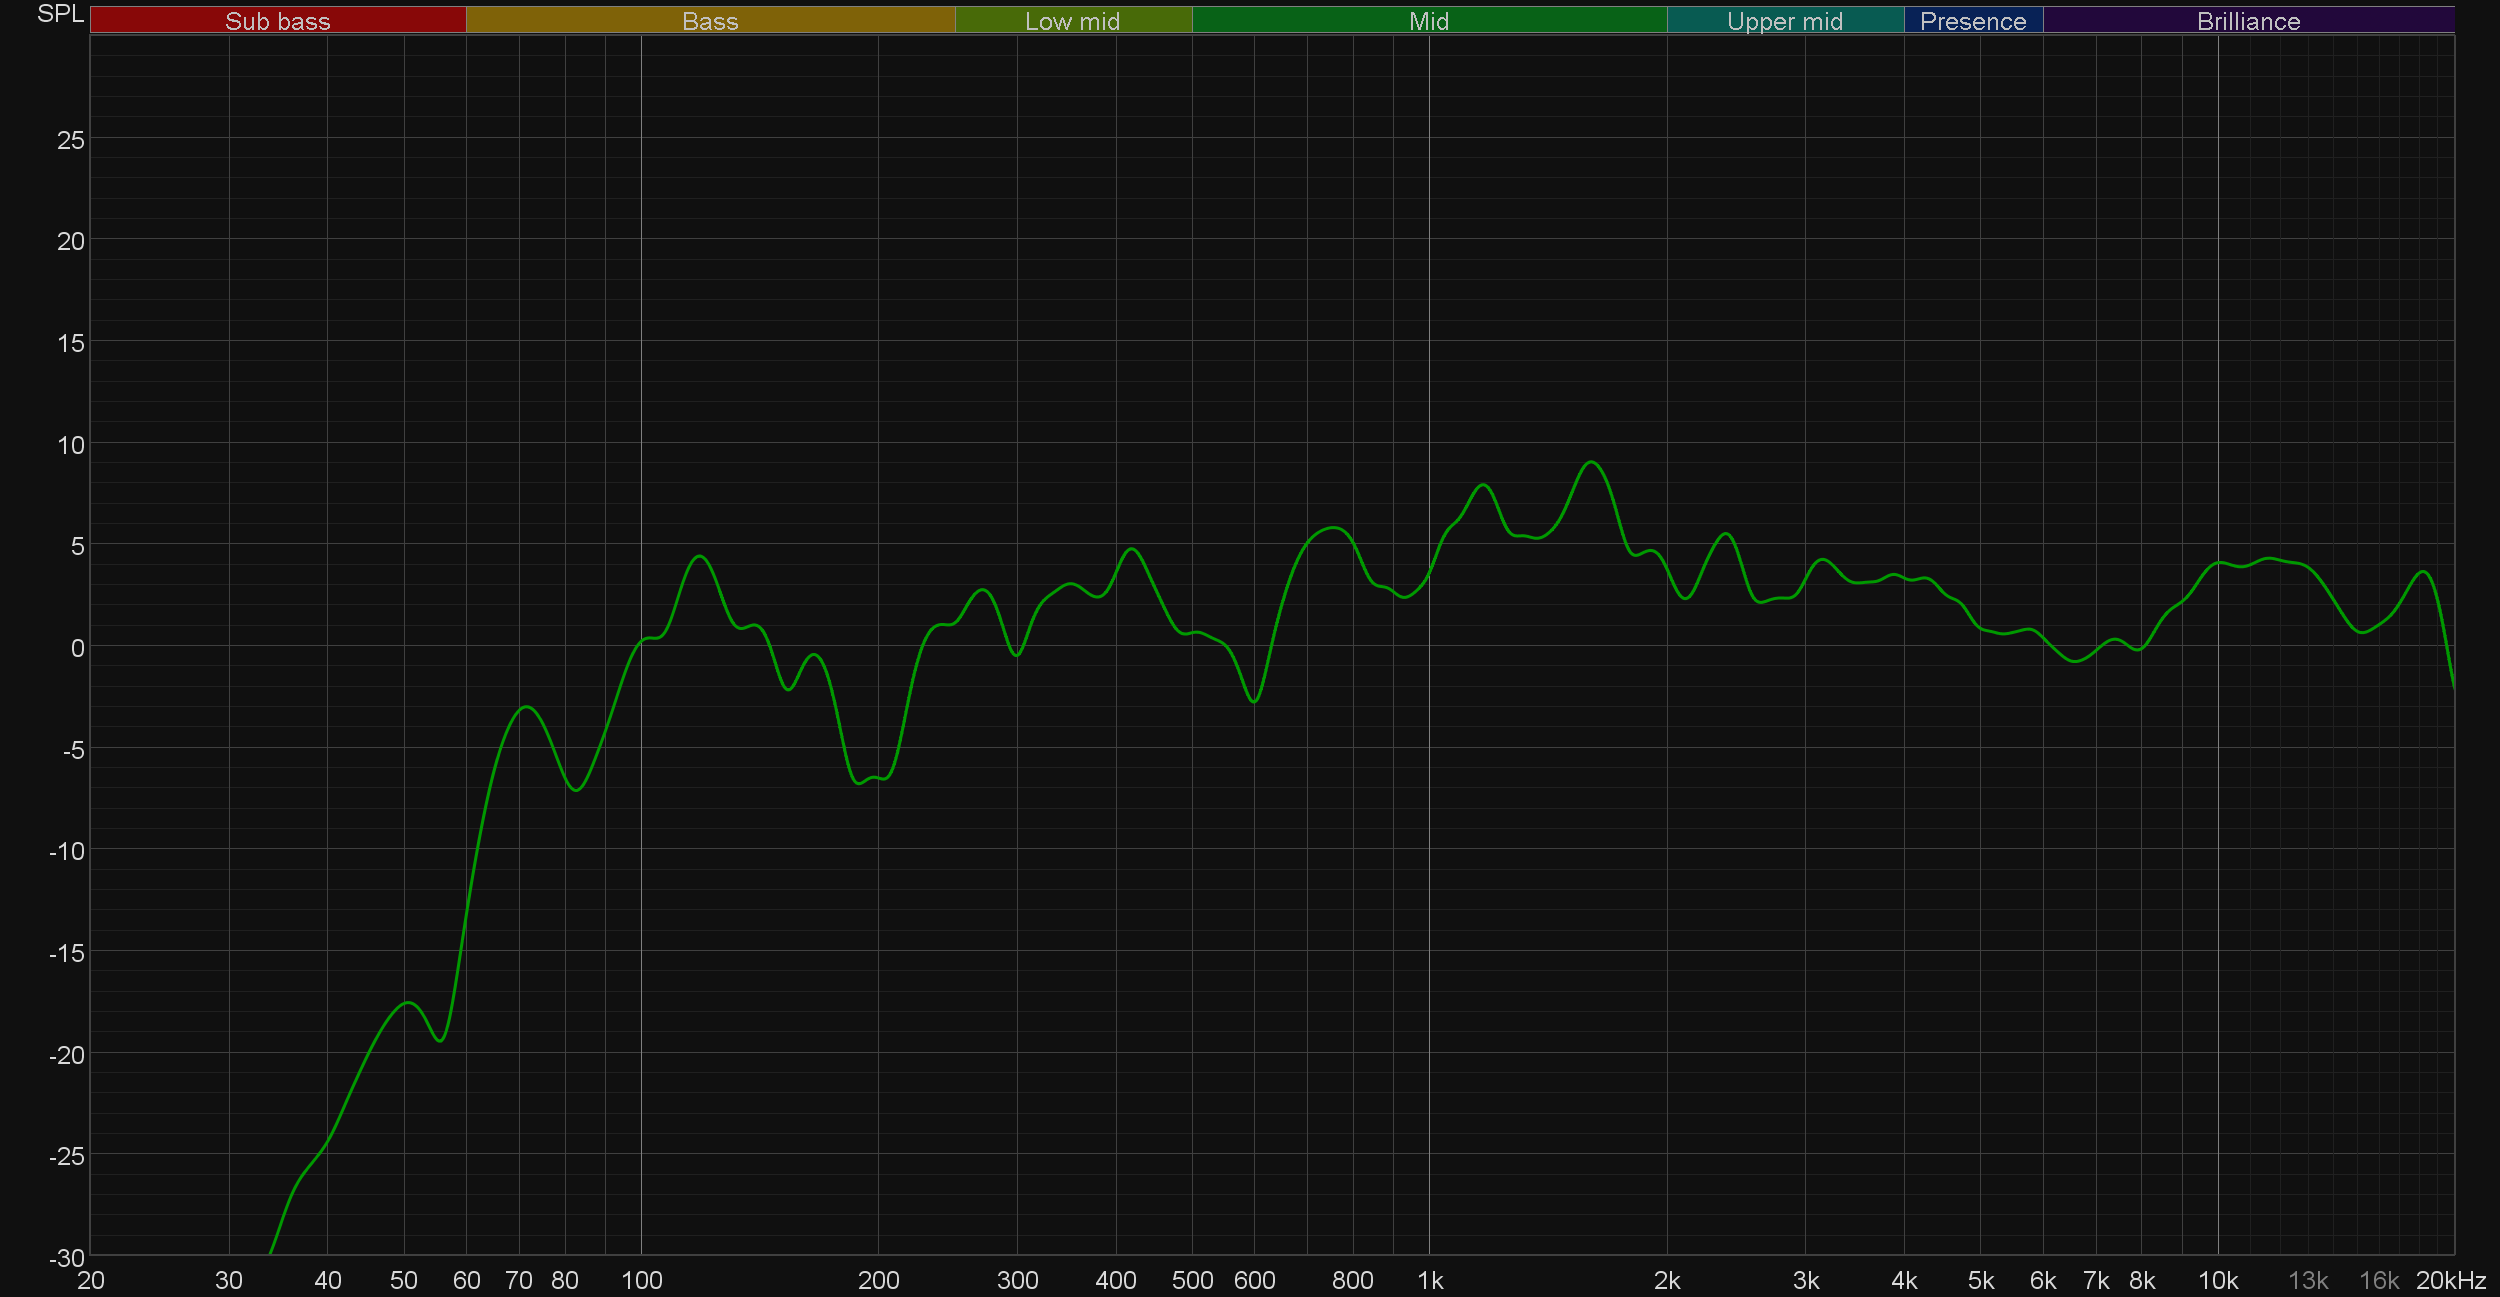This screenshot has width=2500, height=1297.
Task: Click the Presence band header
Action: (1972, 21)
